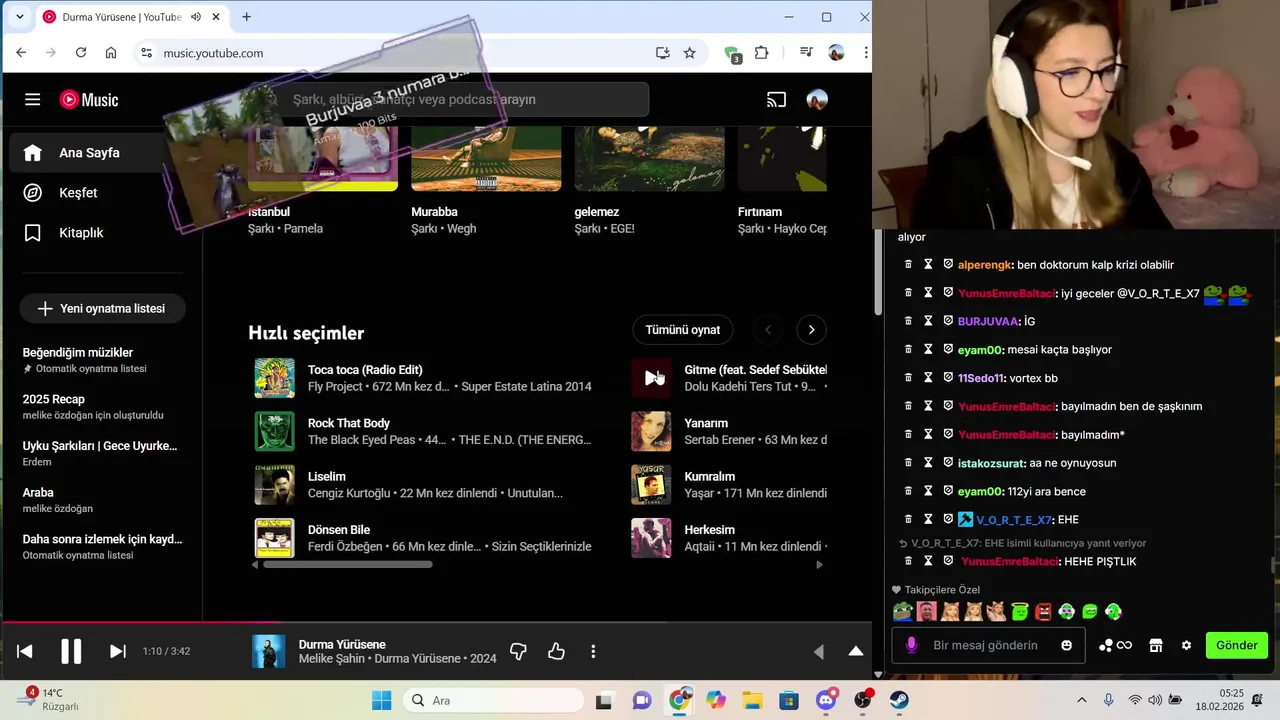Viewport: 1280px width, 720px height.
Task: Open Chrome media controls icon
Action: pos(806,53)
